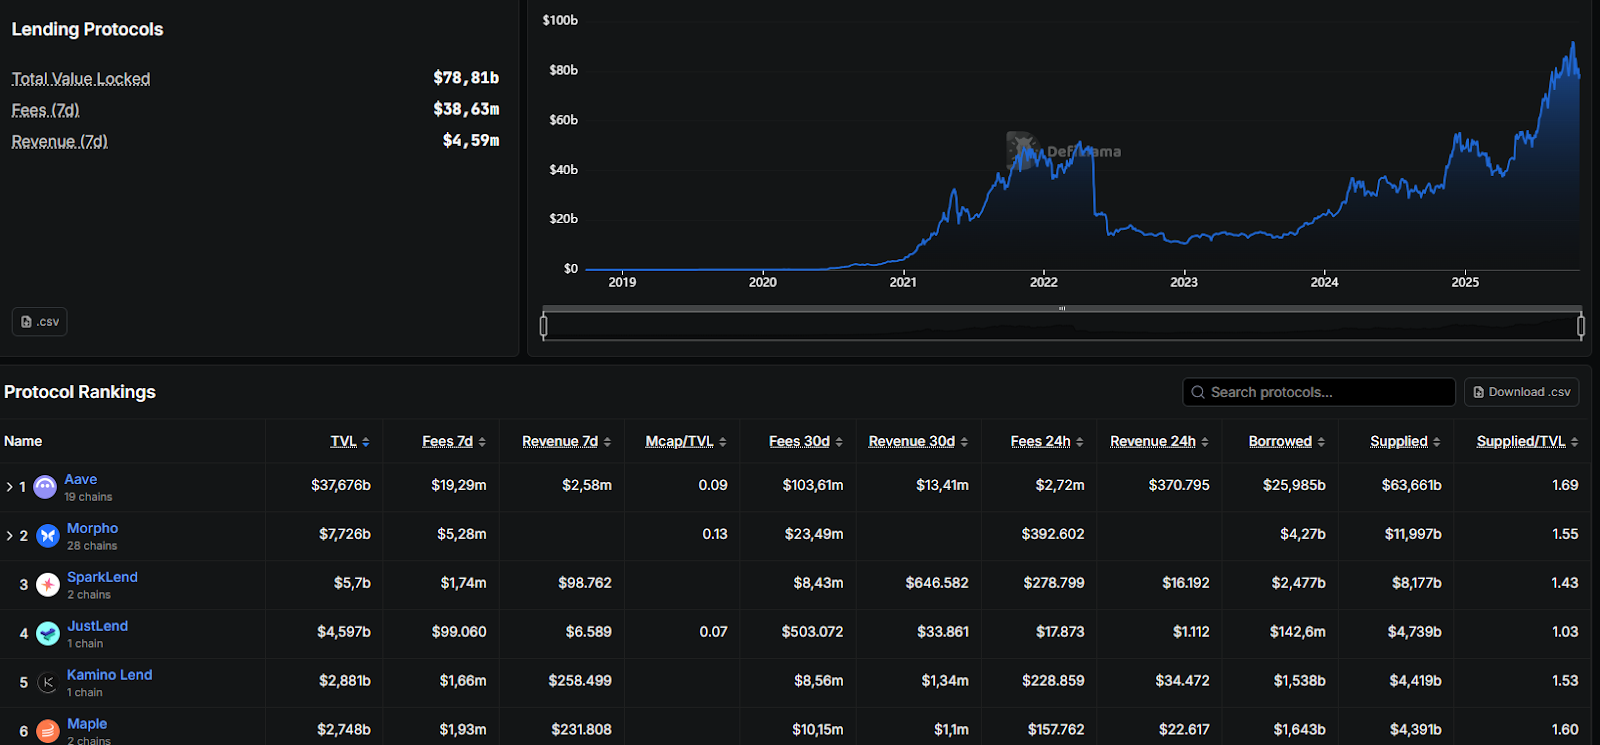Click the Aave protocol logo icon
Viewport: 1600px width, 745px height.
click(45, 487)
